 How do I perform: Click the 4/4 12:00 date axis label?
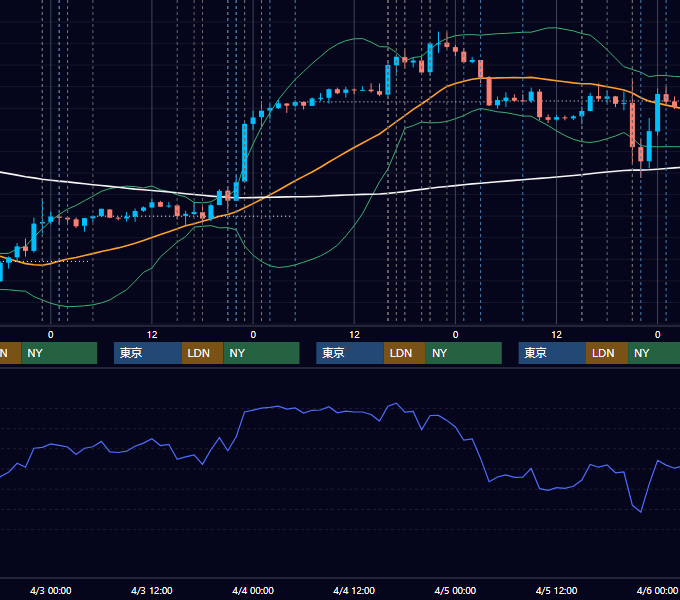[x=354, y=590]
